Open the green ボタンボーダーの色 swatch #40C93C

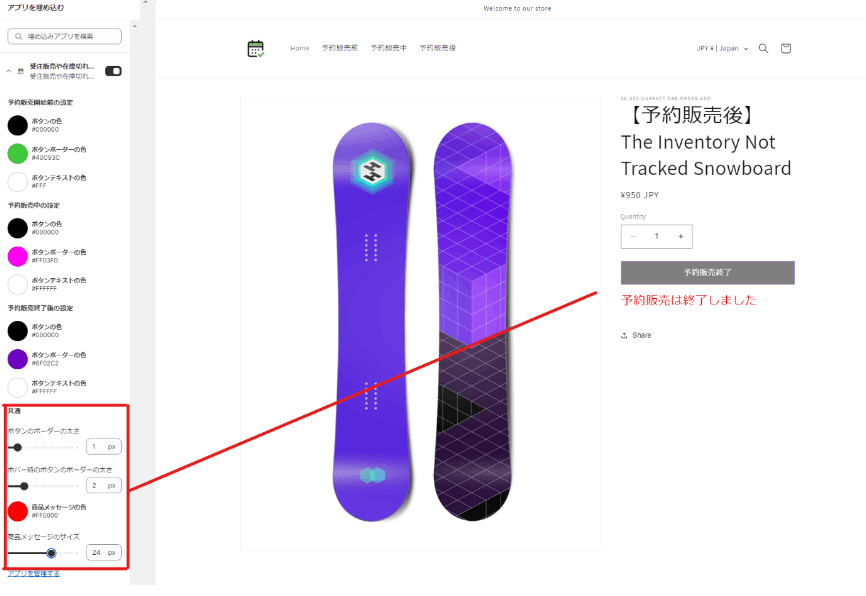[18, 154]
